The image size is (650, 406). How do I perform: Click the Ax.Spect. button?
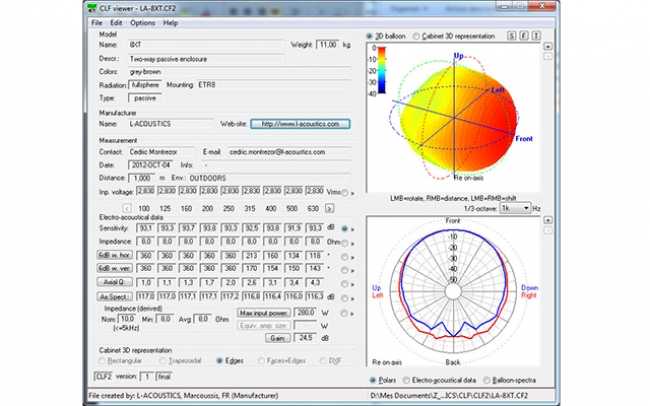tap(115, 297)
